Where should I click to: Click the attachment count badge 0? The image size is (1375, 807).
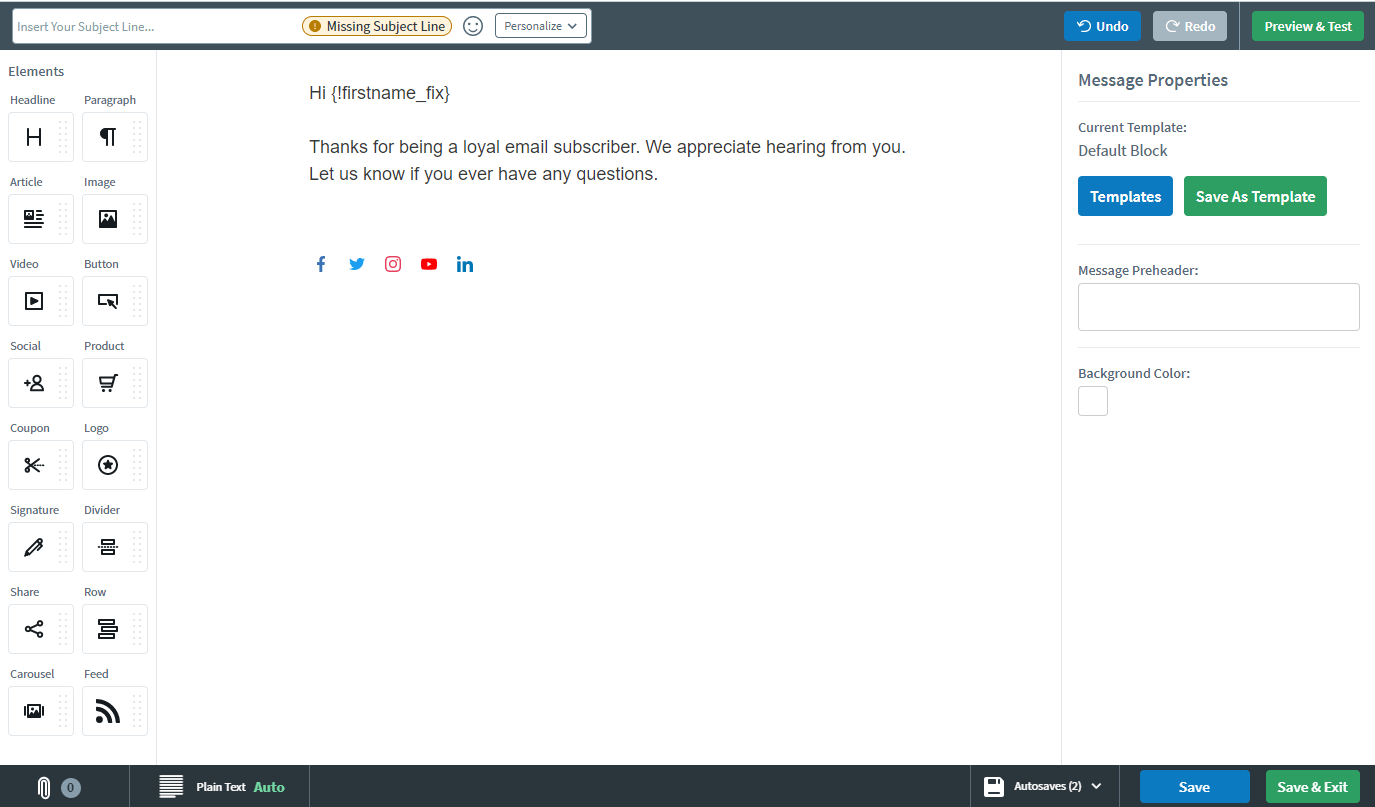tap(71, 787)
